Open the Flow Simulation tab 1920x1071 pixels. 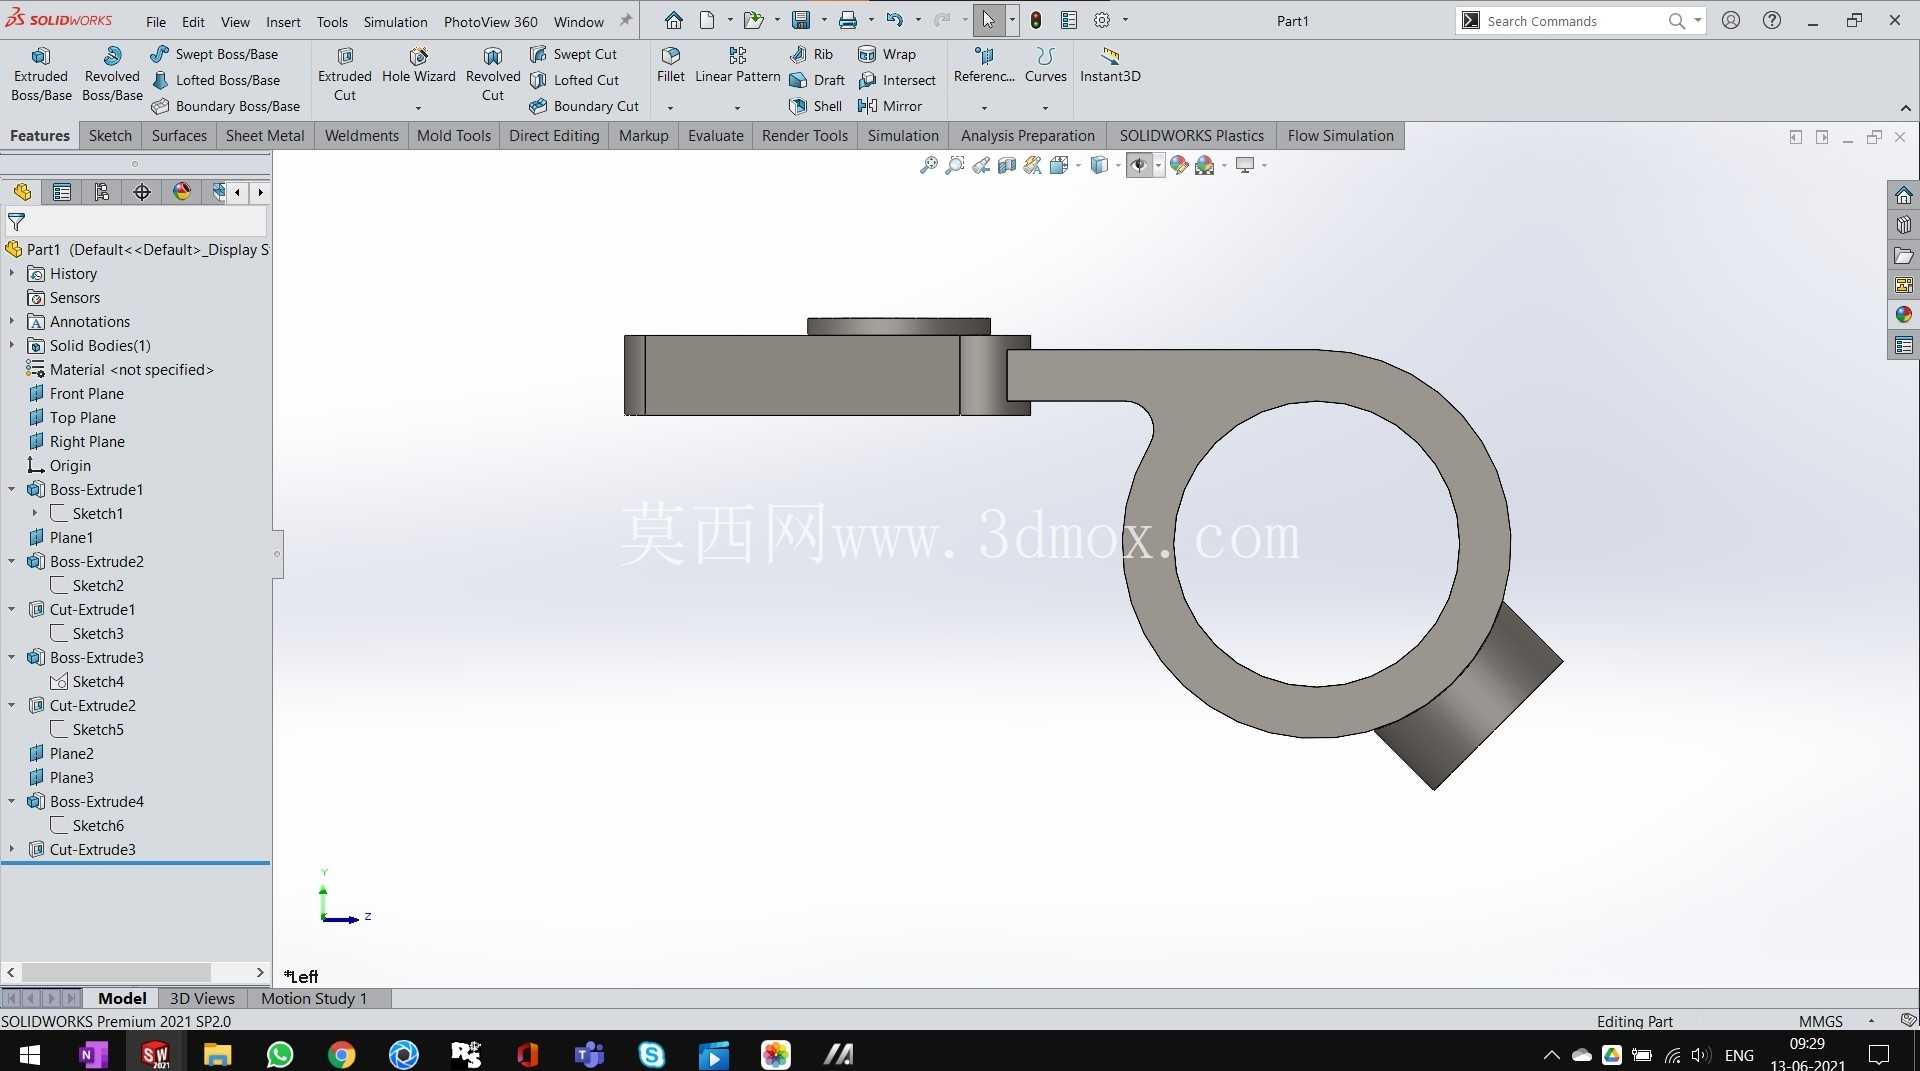pyautogui.click(x=1340, y=136)
